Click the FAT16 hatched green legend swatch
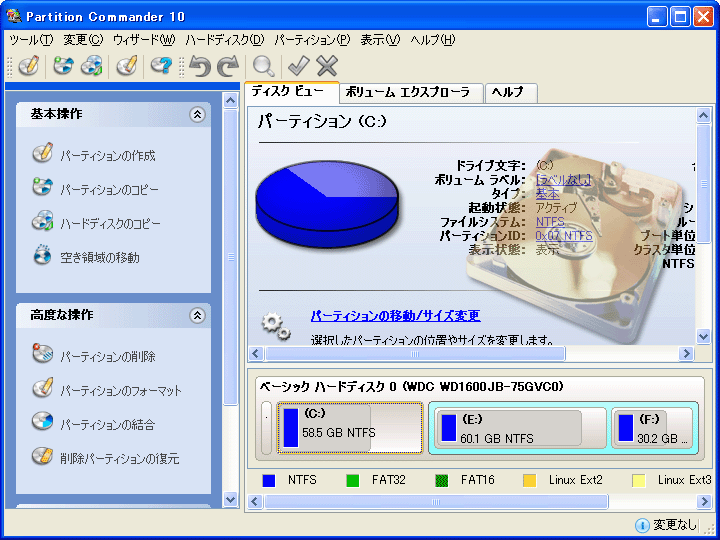This screenshot has height=540, width=720. point(441,481)
